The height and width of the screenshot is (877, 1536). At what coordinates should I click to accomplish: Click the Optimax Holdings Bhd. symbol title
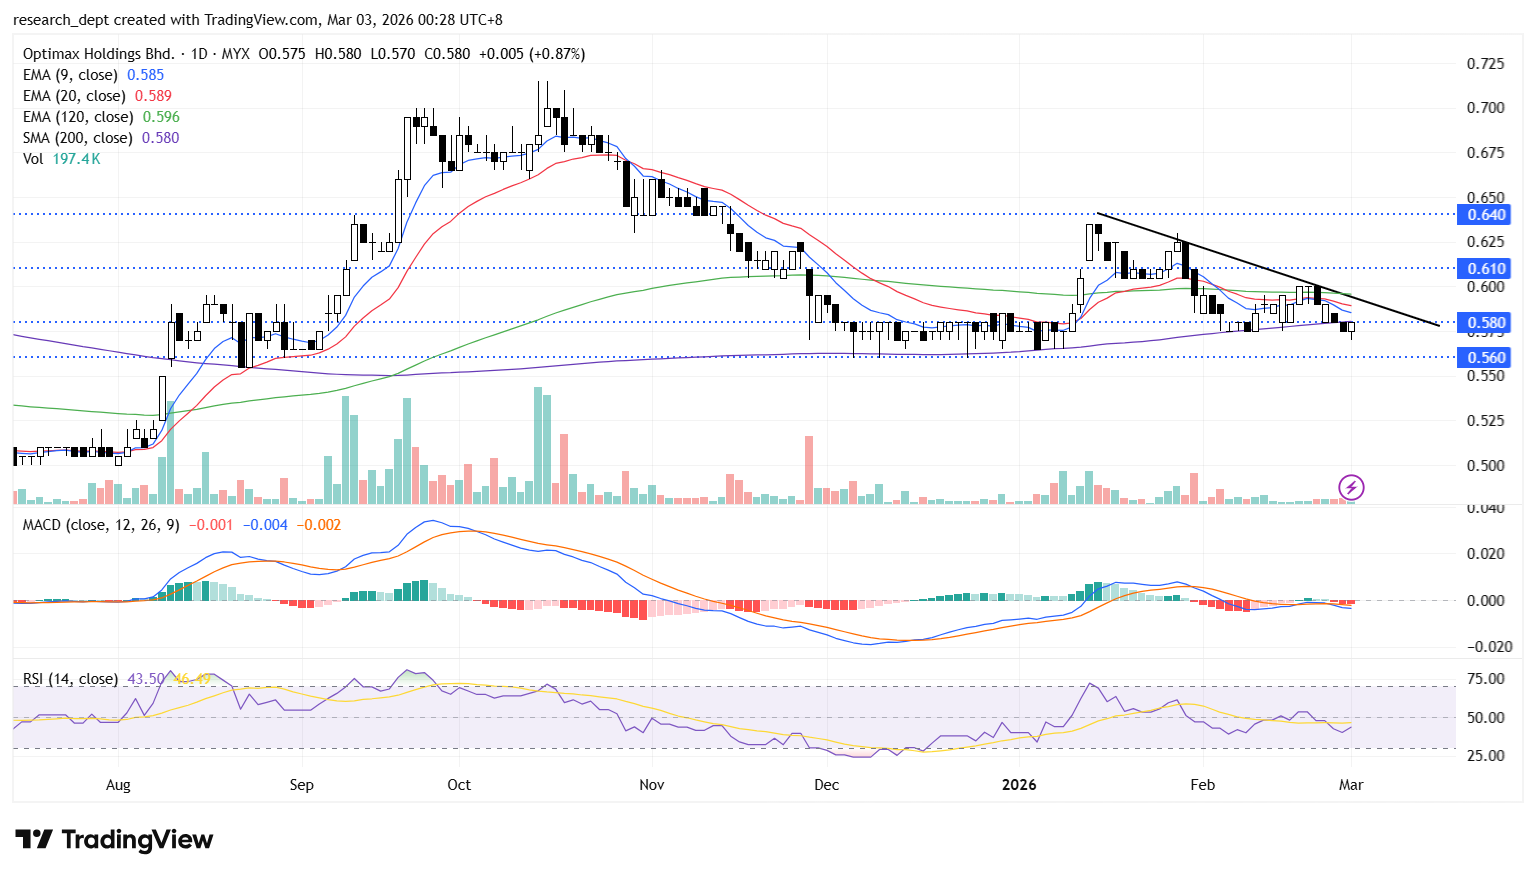tap(98, 54)
